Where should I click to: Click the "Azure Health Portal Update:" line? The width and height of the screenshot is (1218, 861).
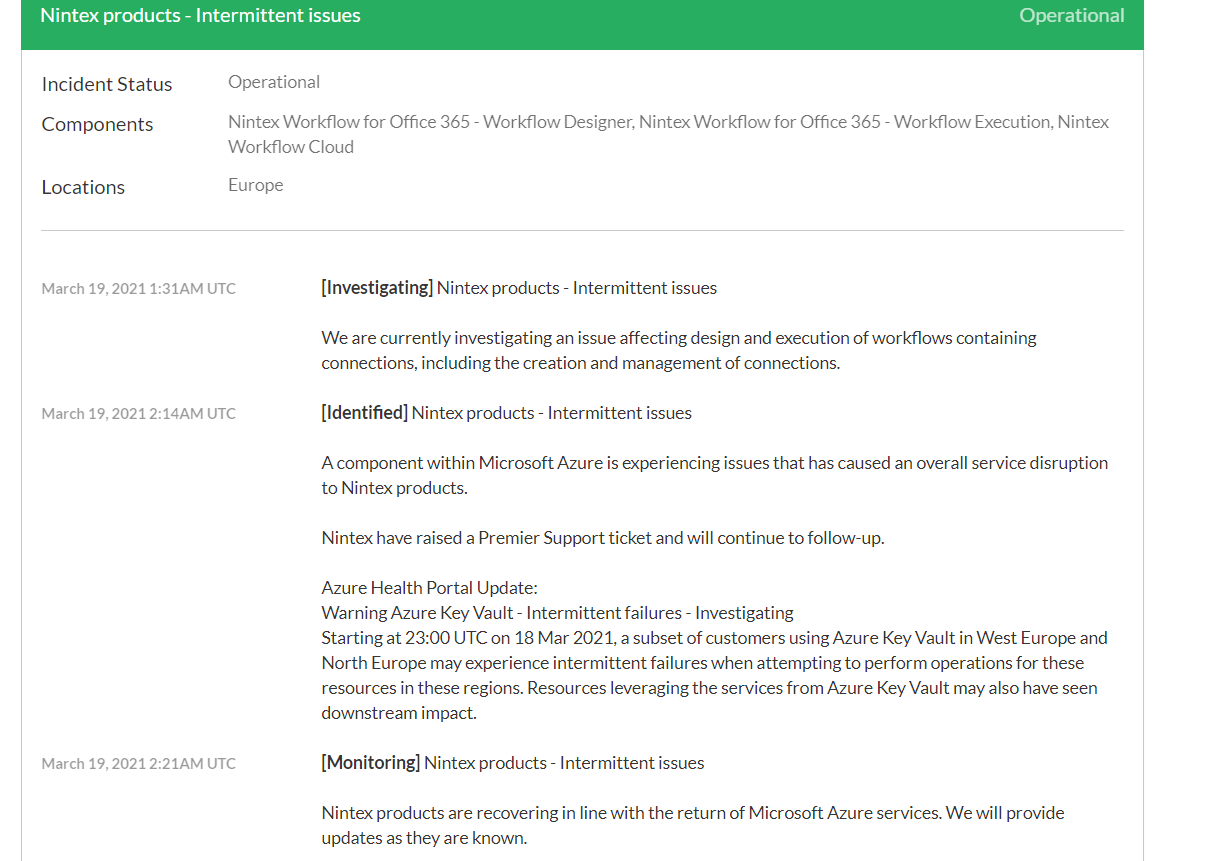(429, 588)
